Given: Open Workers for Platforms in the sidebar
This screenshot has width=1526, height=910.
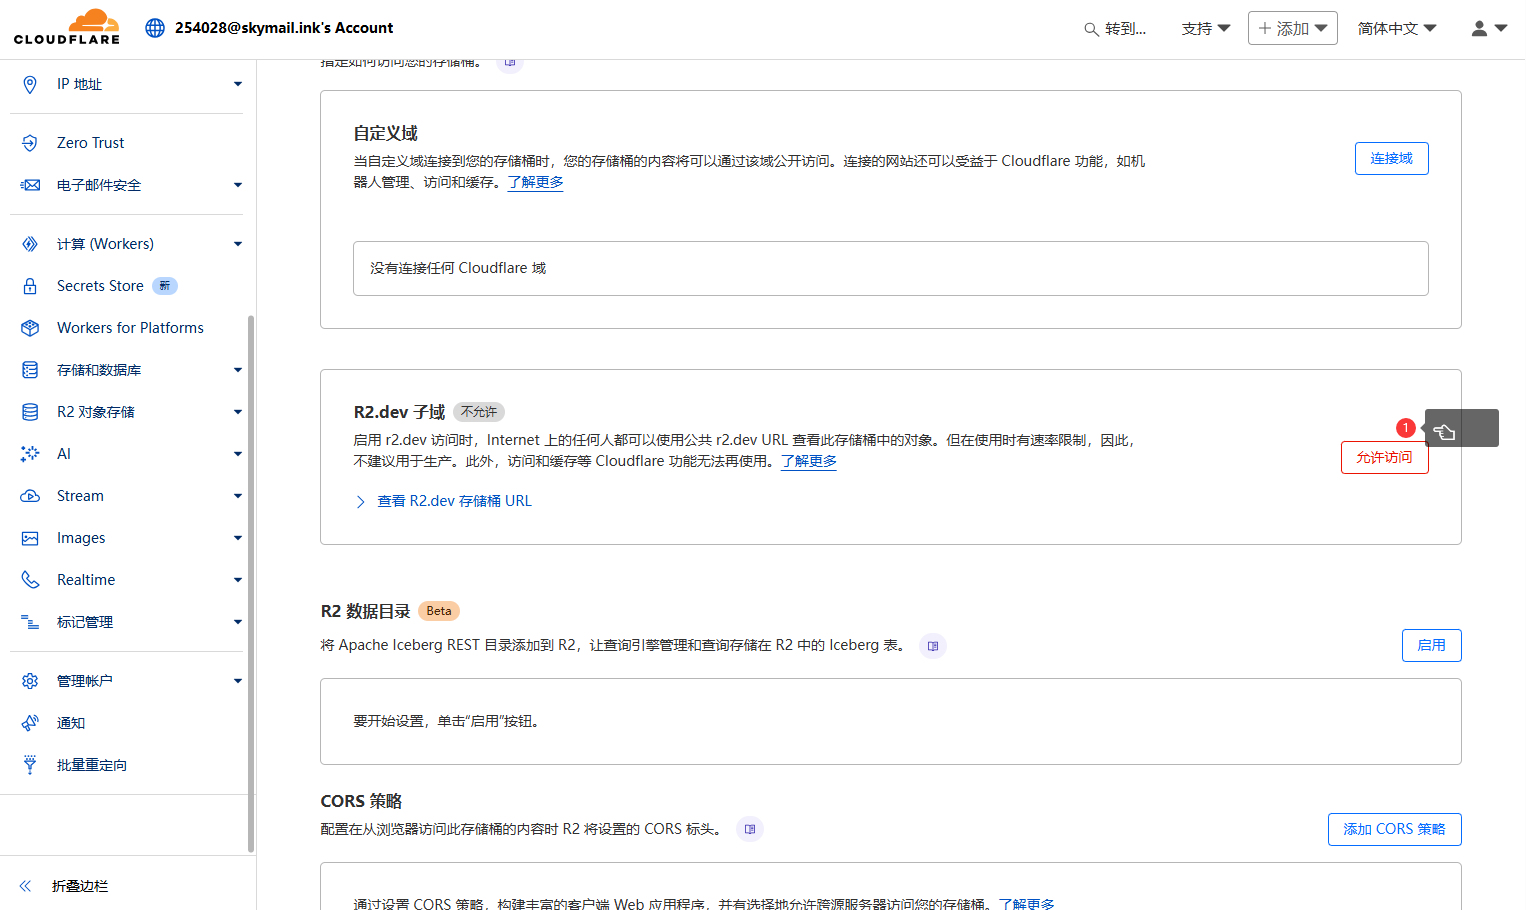Looking at the screenshot, I should coord(130,328).
